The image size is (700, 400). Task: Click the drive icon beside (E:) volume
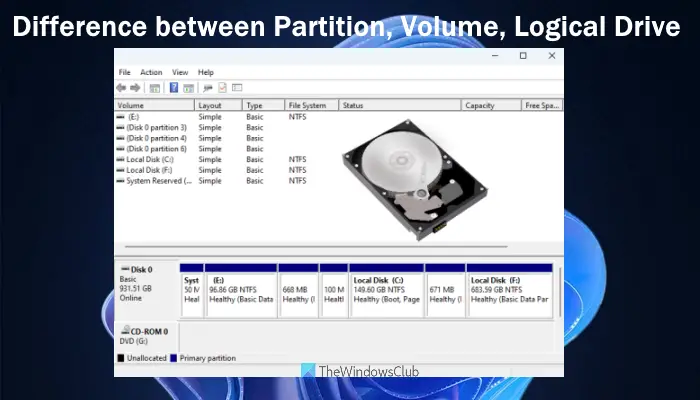(x=120, y=117)
